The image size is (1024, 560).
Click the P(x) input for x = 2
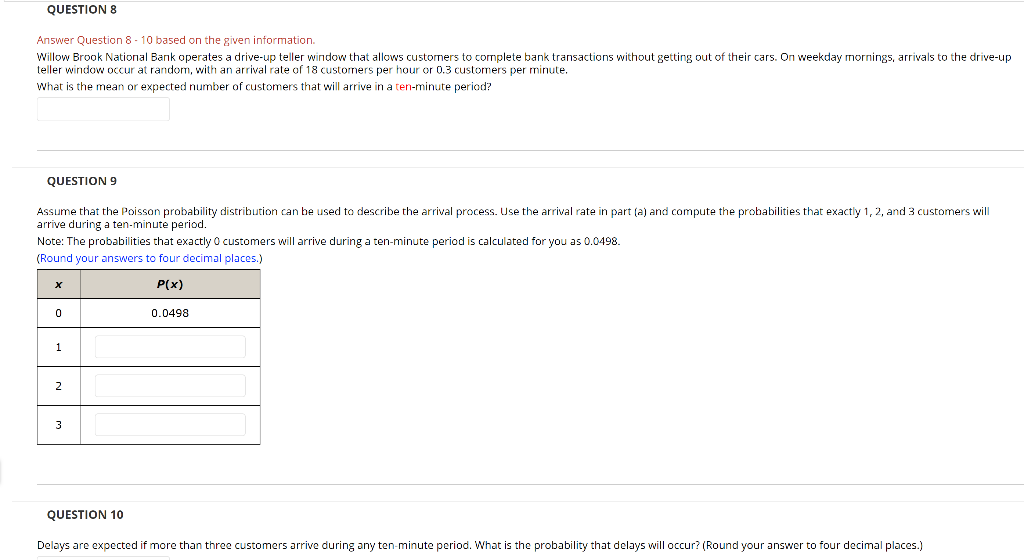click(x=170, y=386)
